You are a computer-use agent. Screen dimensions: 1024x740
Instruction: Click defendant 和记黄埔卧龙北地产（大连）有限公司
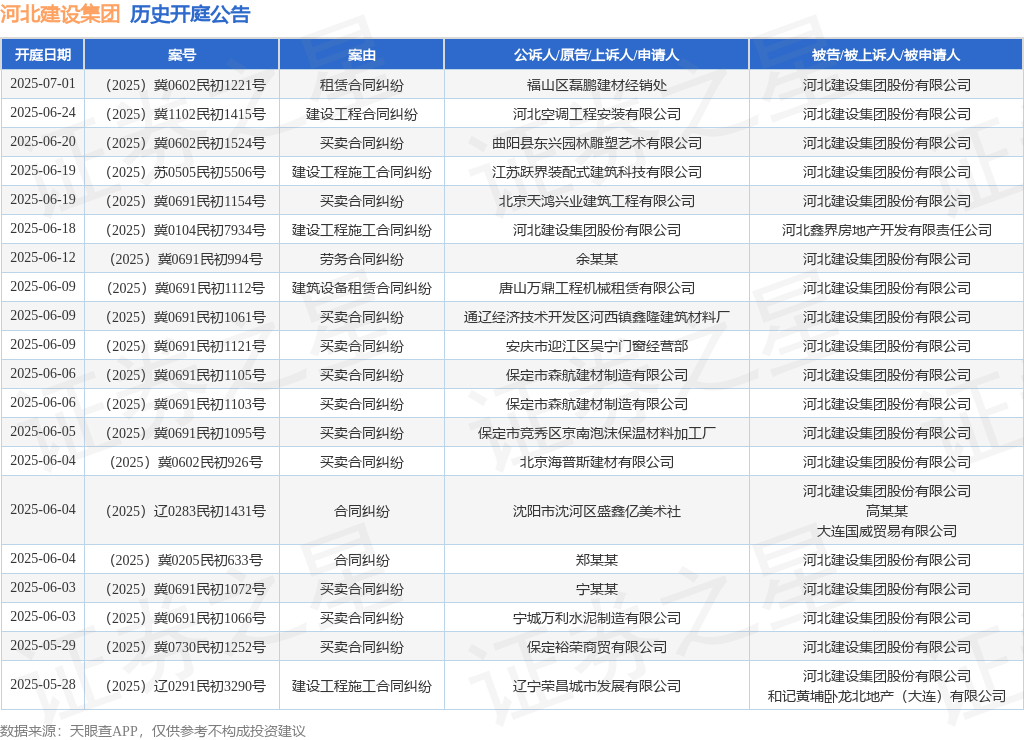coord(887,696)
